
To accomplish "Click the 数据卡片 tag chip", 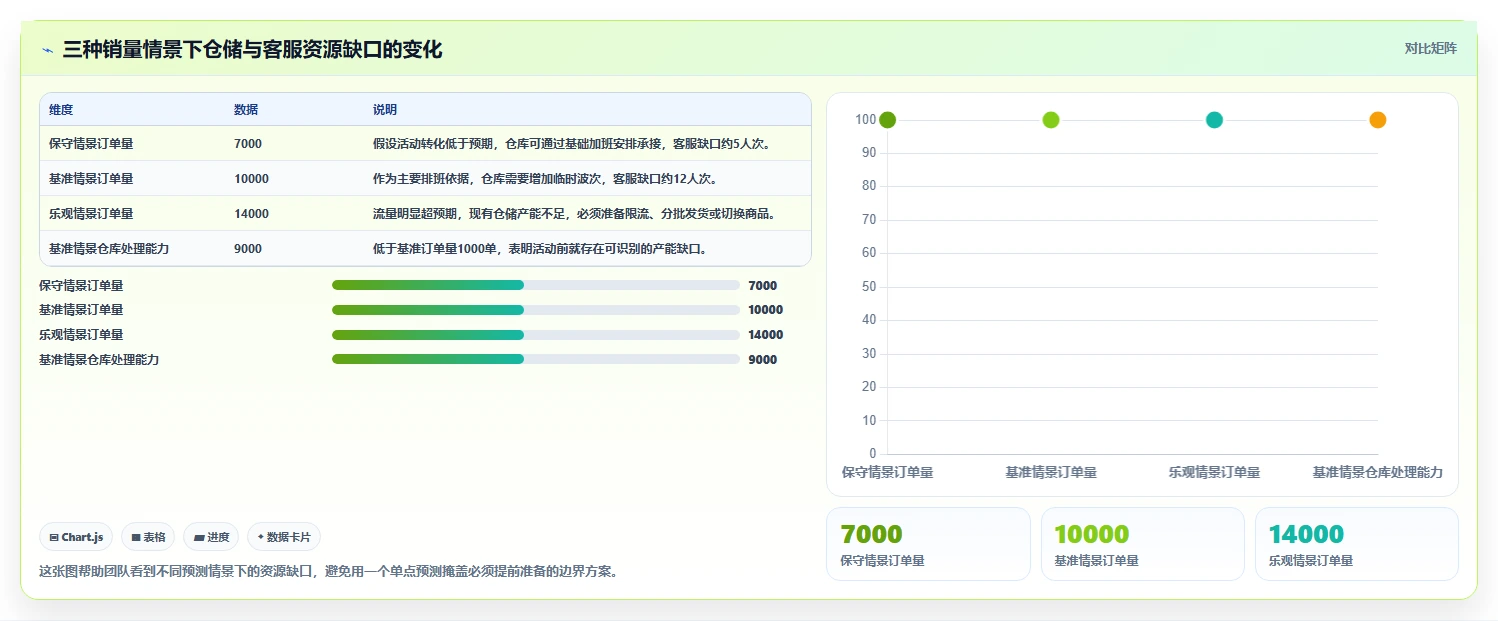I will coord(284,537).
